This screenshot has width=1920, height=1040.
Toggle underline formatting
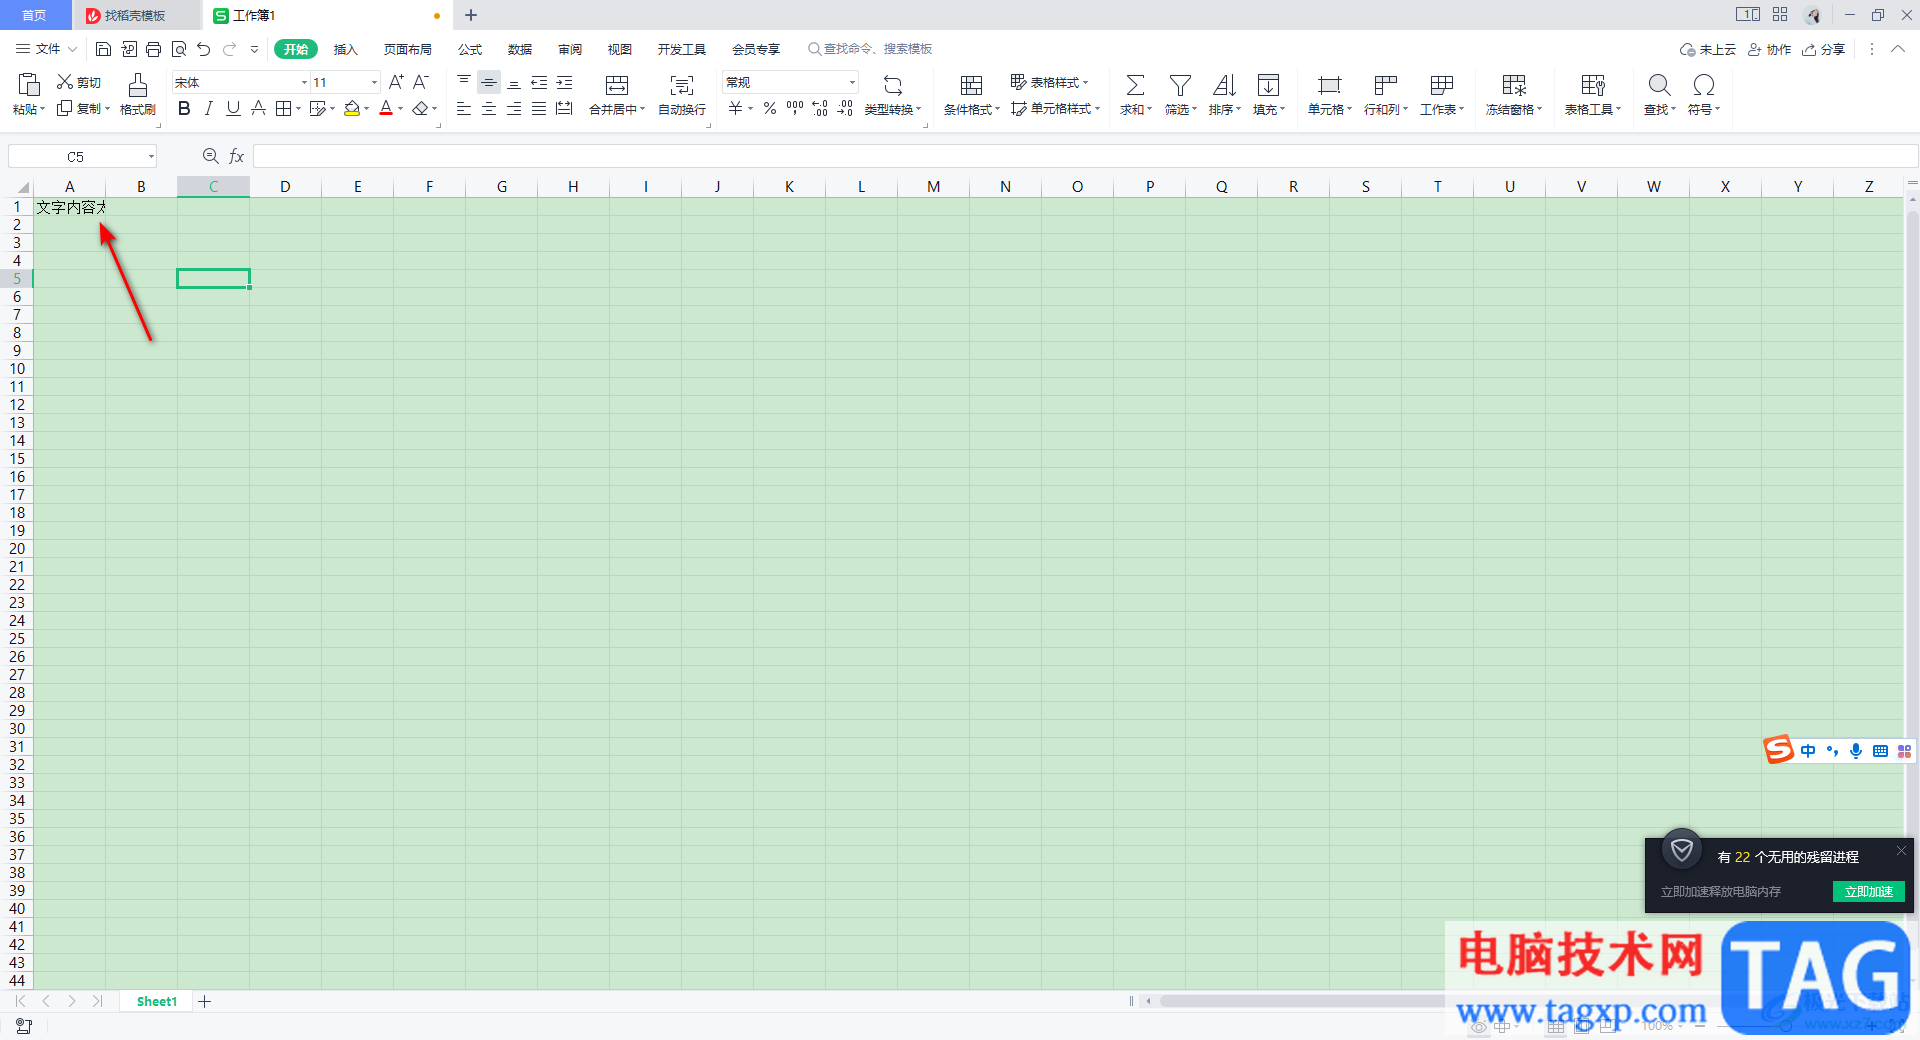(x=233, y=108)
